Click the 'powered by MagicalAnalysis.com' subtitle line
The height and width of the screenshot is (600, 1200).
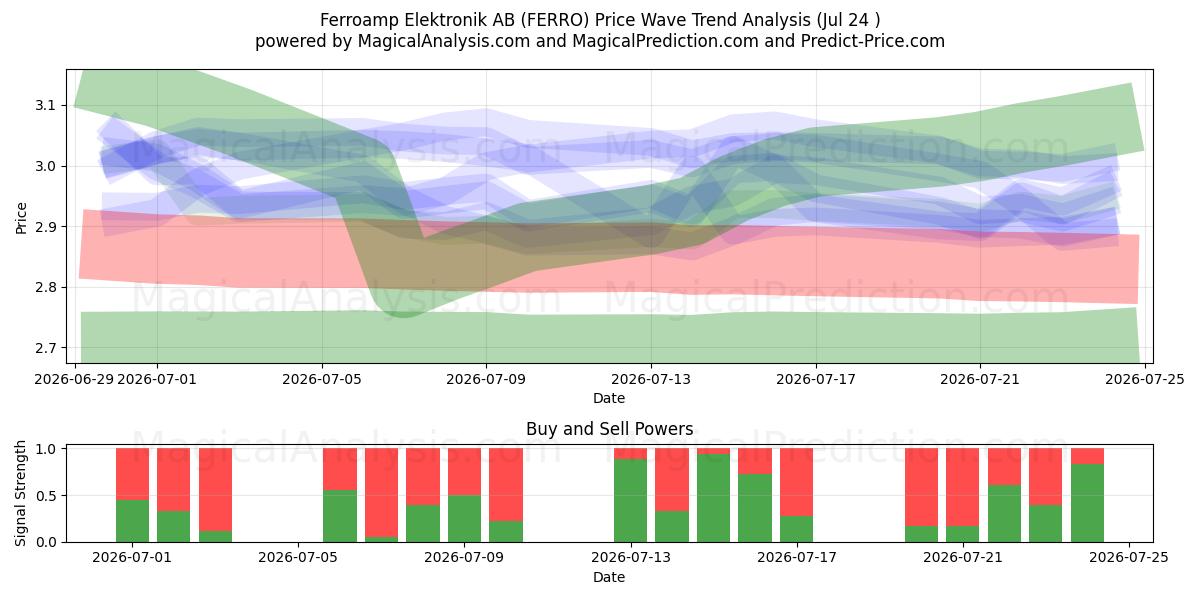click(x=600, y=41)
